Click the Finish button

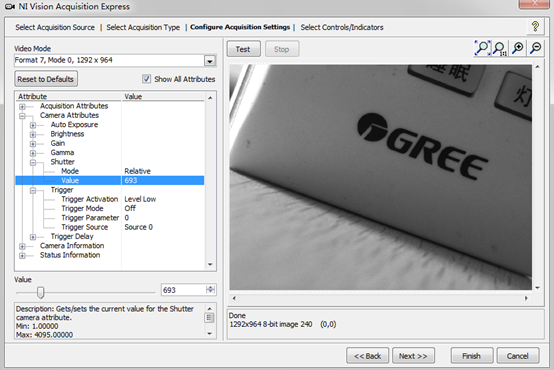point(472,356)
